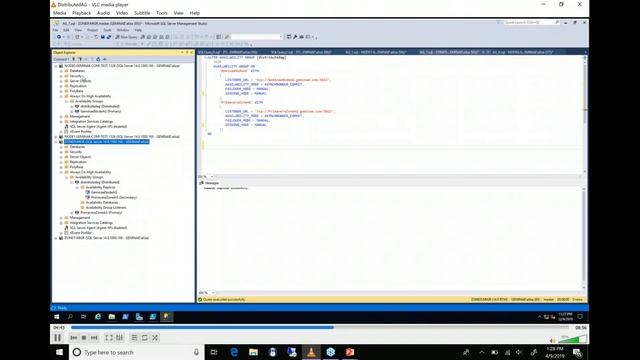The height and width of the screenshot is (360, 640).
Task: Toggle the VLC playlist view
Action: coord(134,338)
